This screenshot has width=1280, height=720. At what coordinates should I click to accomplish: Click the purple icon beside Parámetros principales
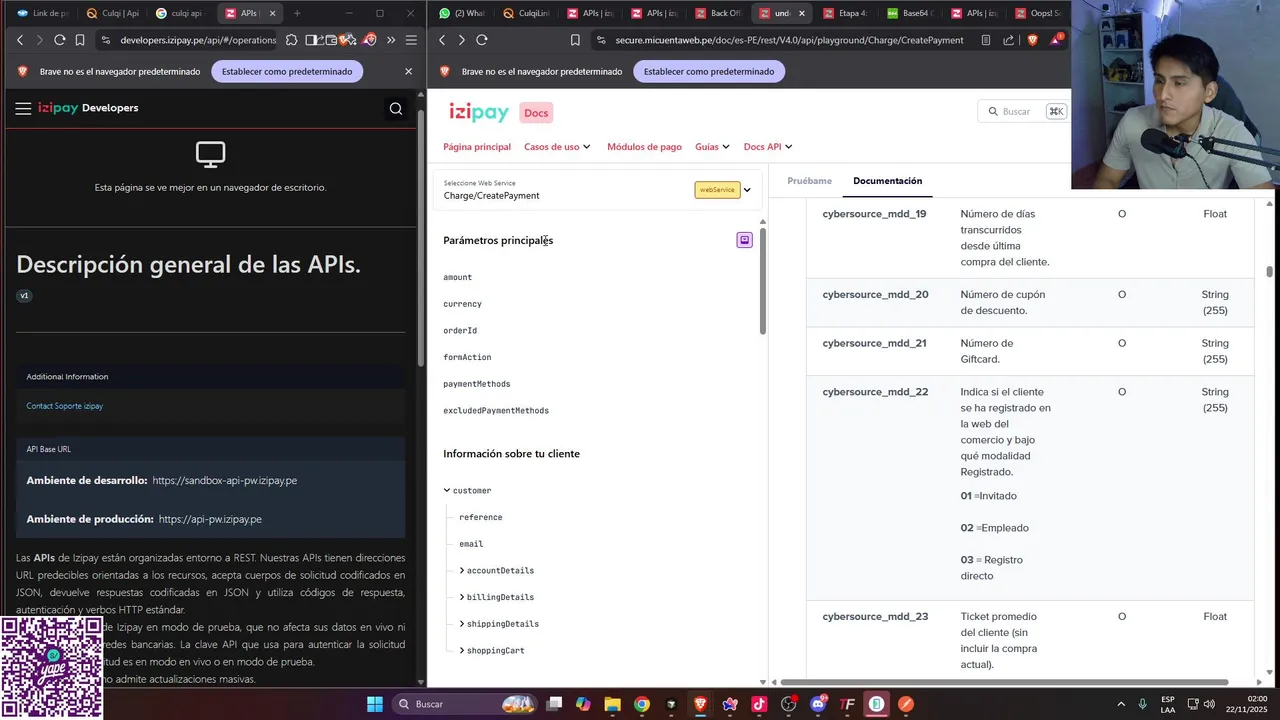point(744,240)
